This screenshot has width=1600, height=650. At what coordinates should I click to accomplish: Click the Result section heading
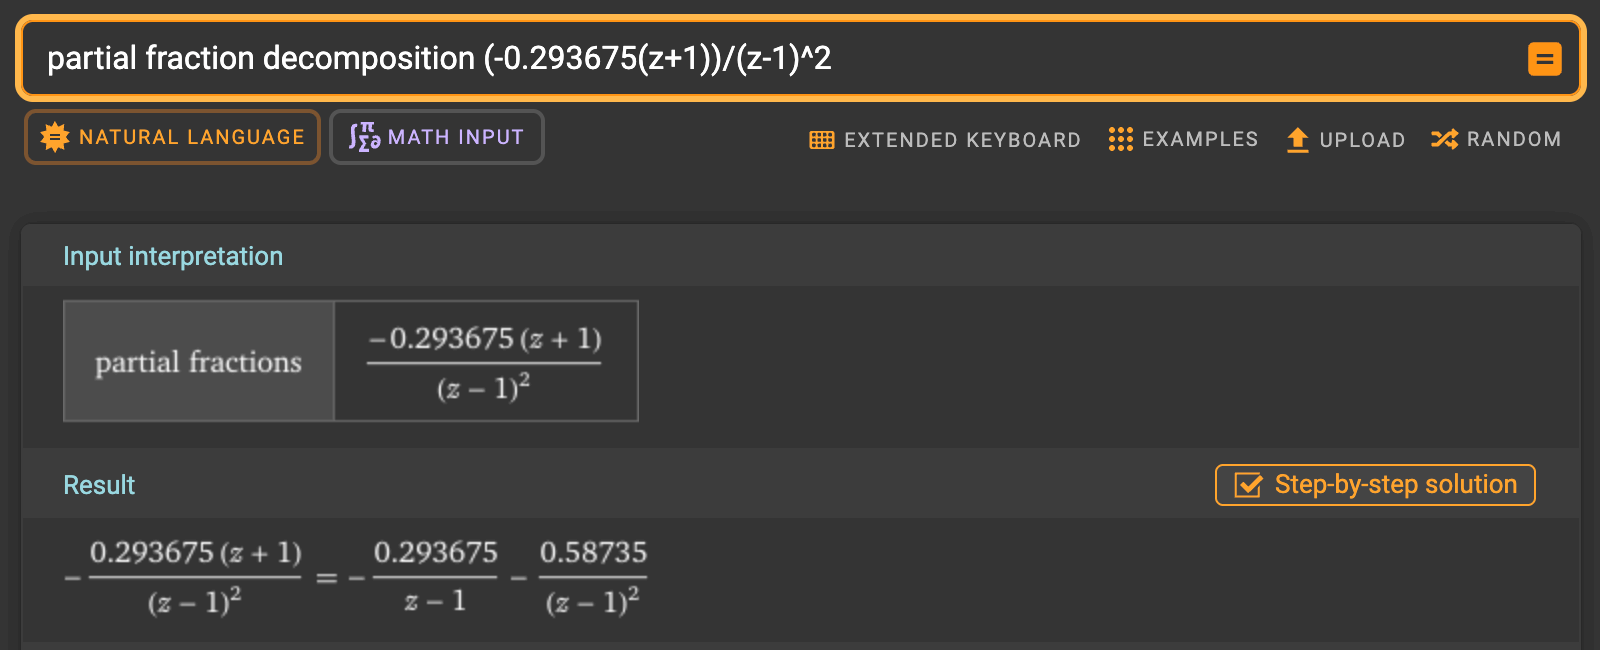(99, 485)
